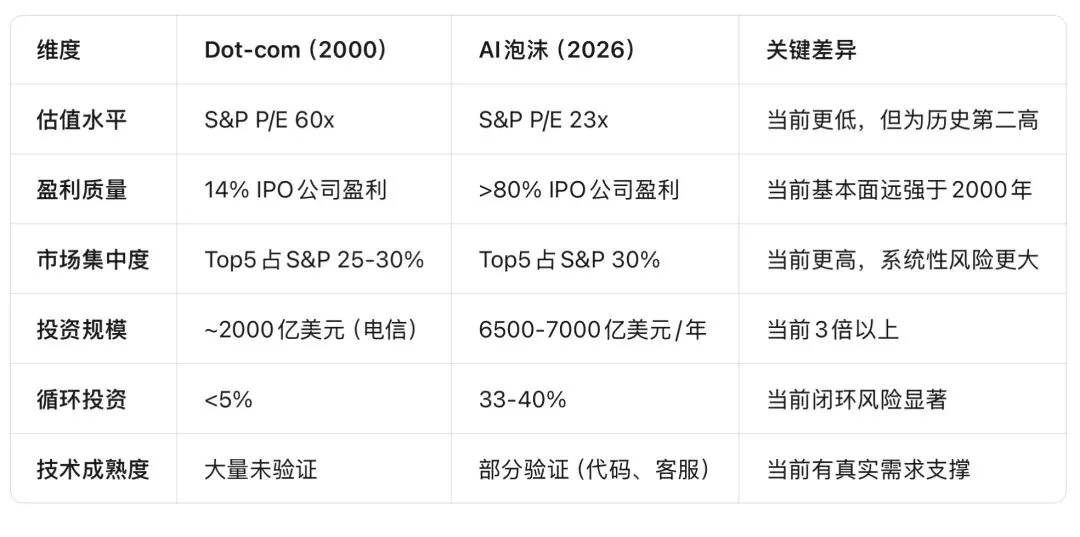Click the 14% IPO公司盈利 cell
This screenshot has width=1080, height=537.
(x=295, y=189)
